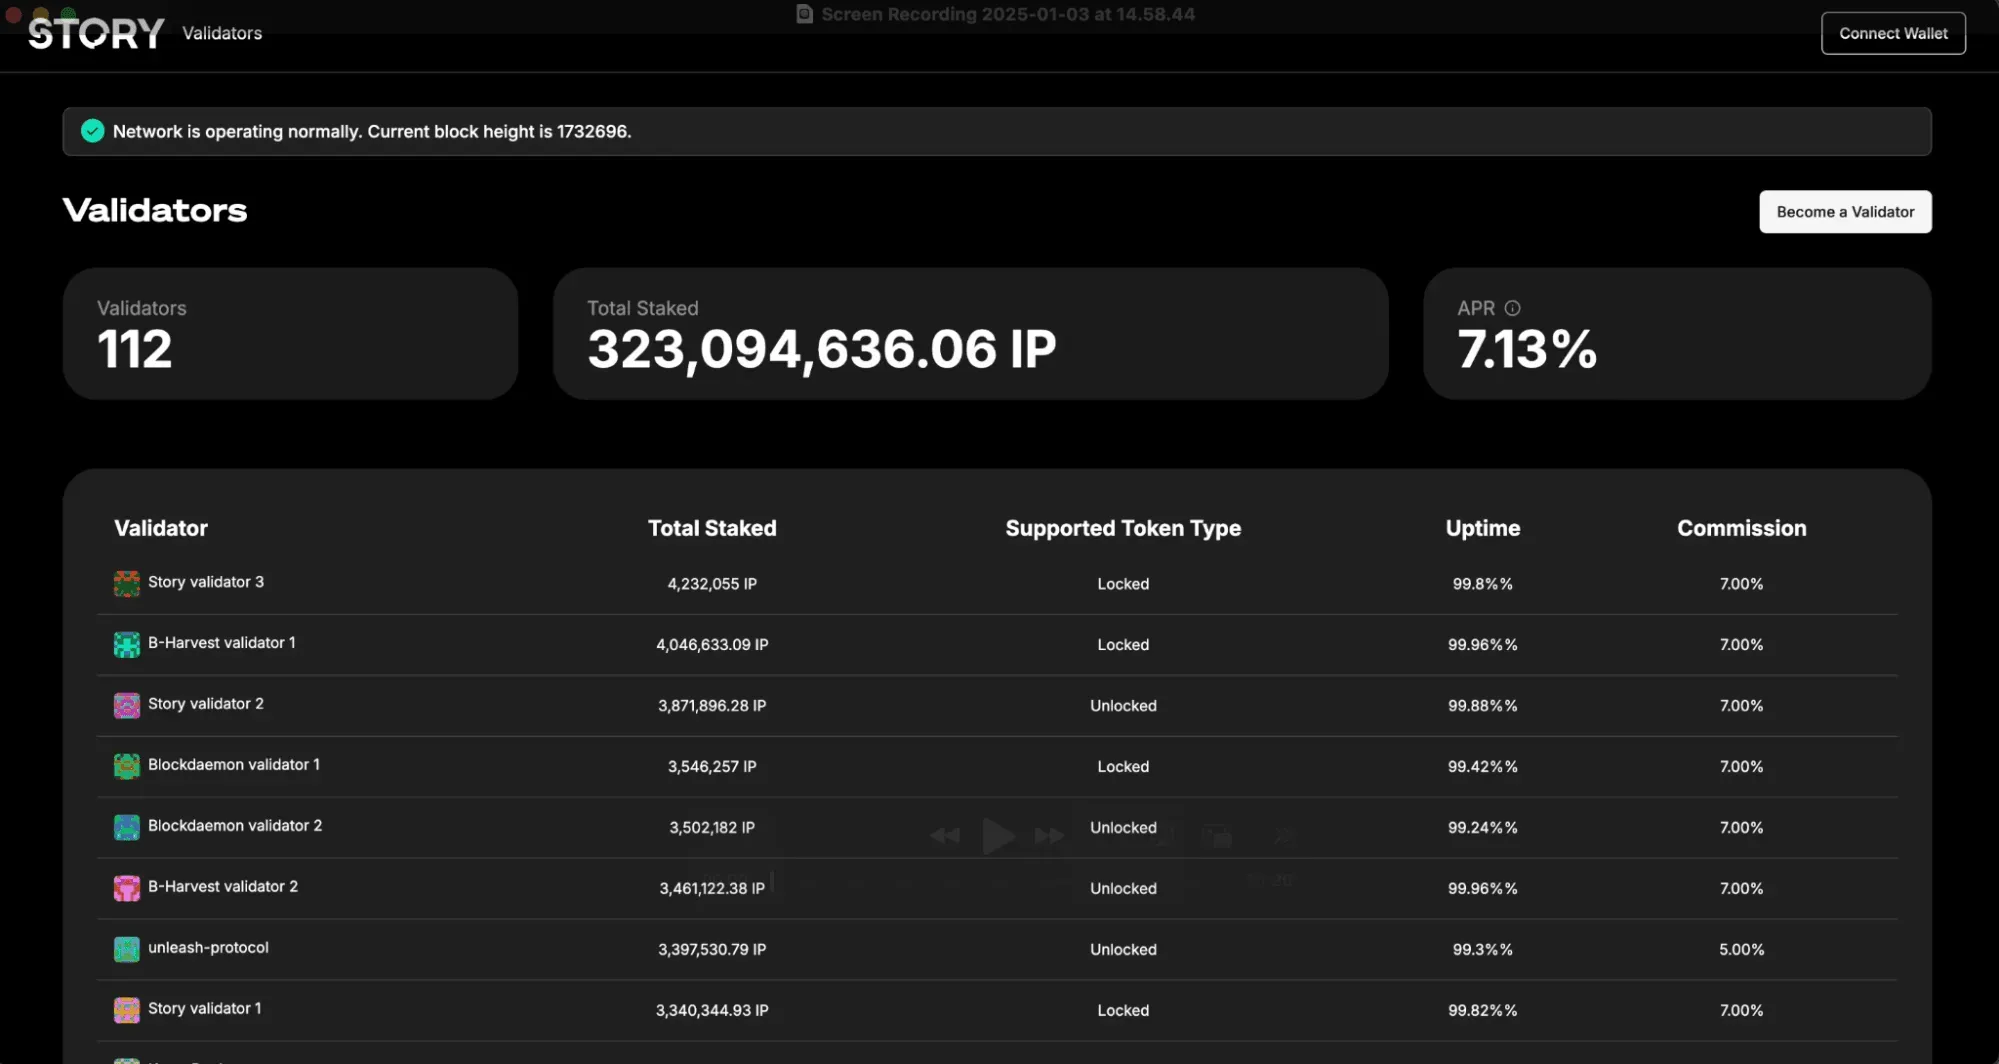Viewport: 1999px width, 1064px height.
Task: Click the 3,340,344.93 IP staked value
Action: [712, 1011]
